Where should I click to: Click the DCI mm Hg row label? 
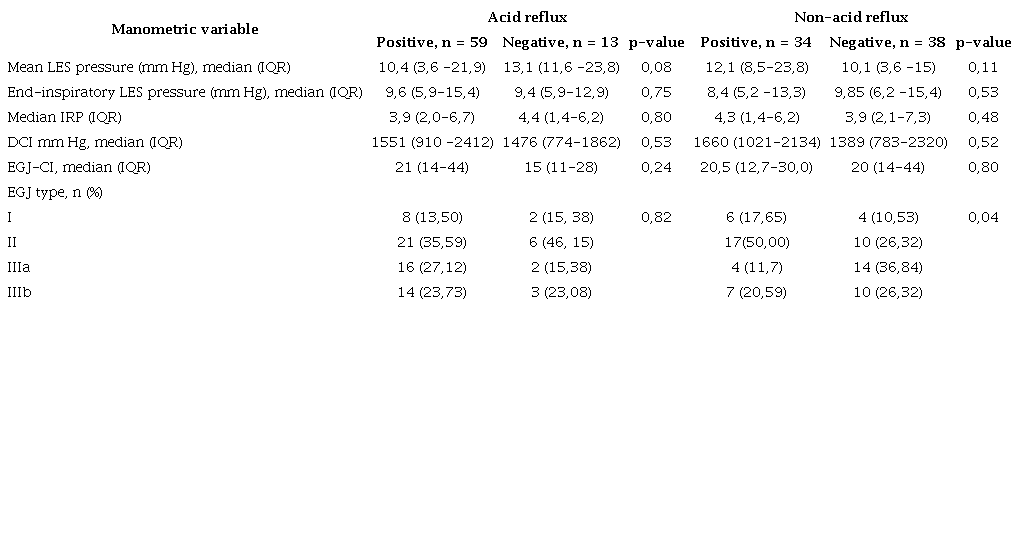click(95, 142)
